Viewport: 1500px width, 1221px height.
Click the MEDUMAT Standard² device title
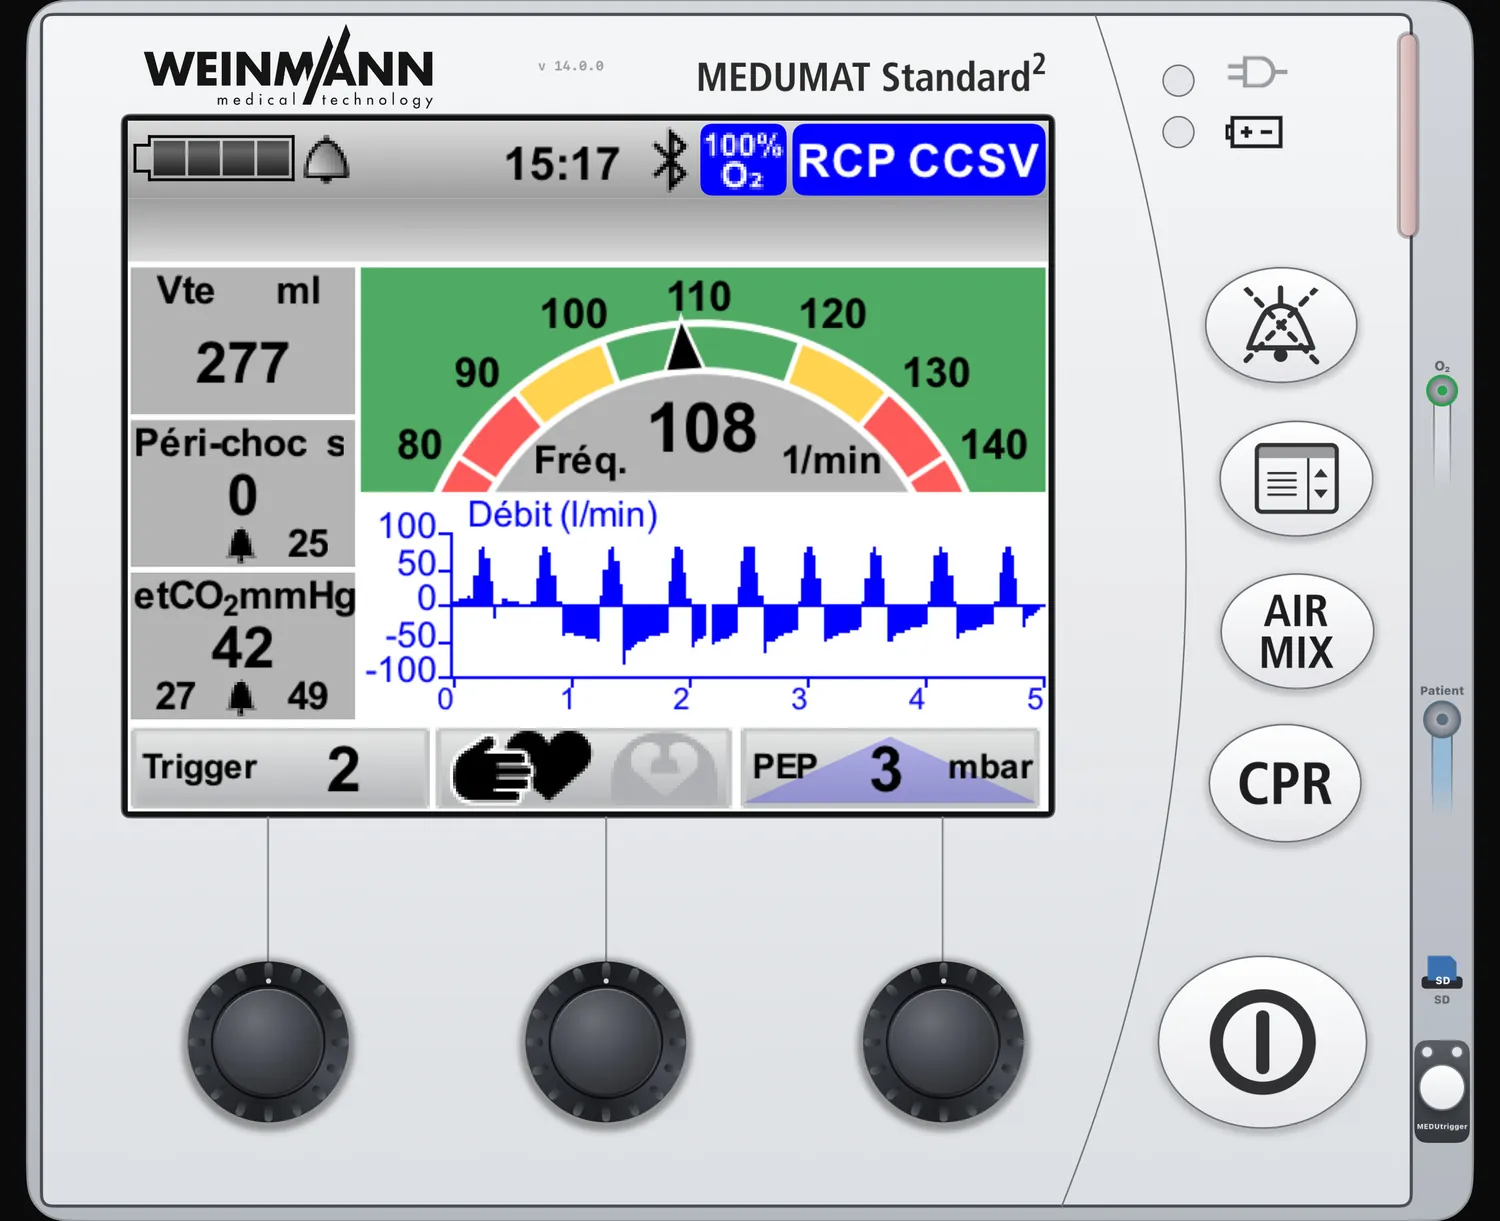pos(871,74)
